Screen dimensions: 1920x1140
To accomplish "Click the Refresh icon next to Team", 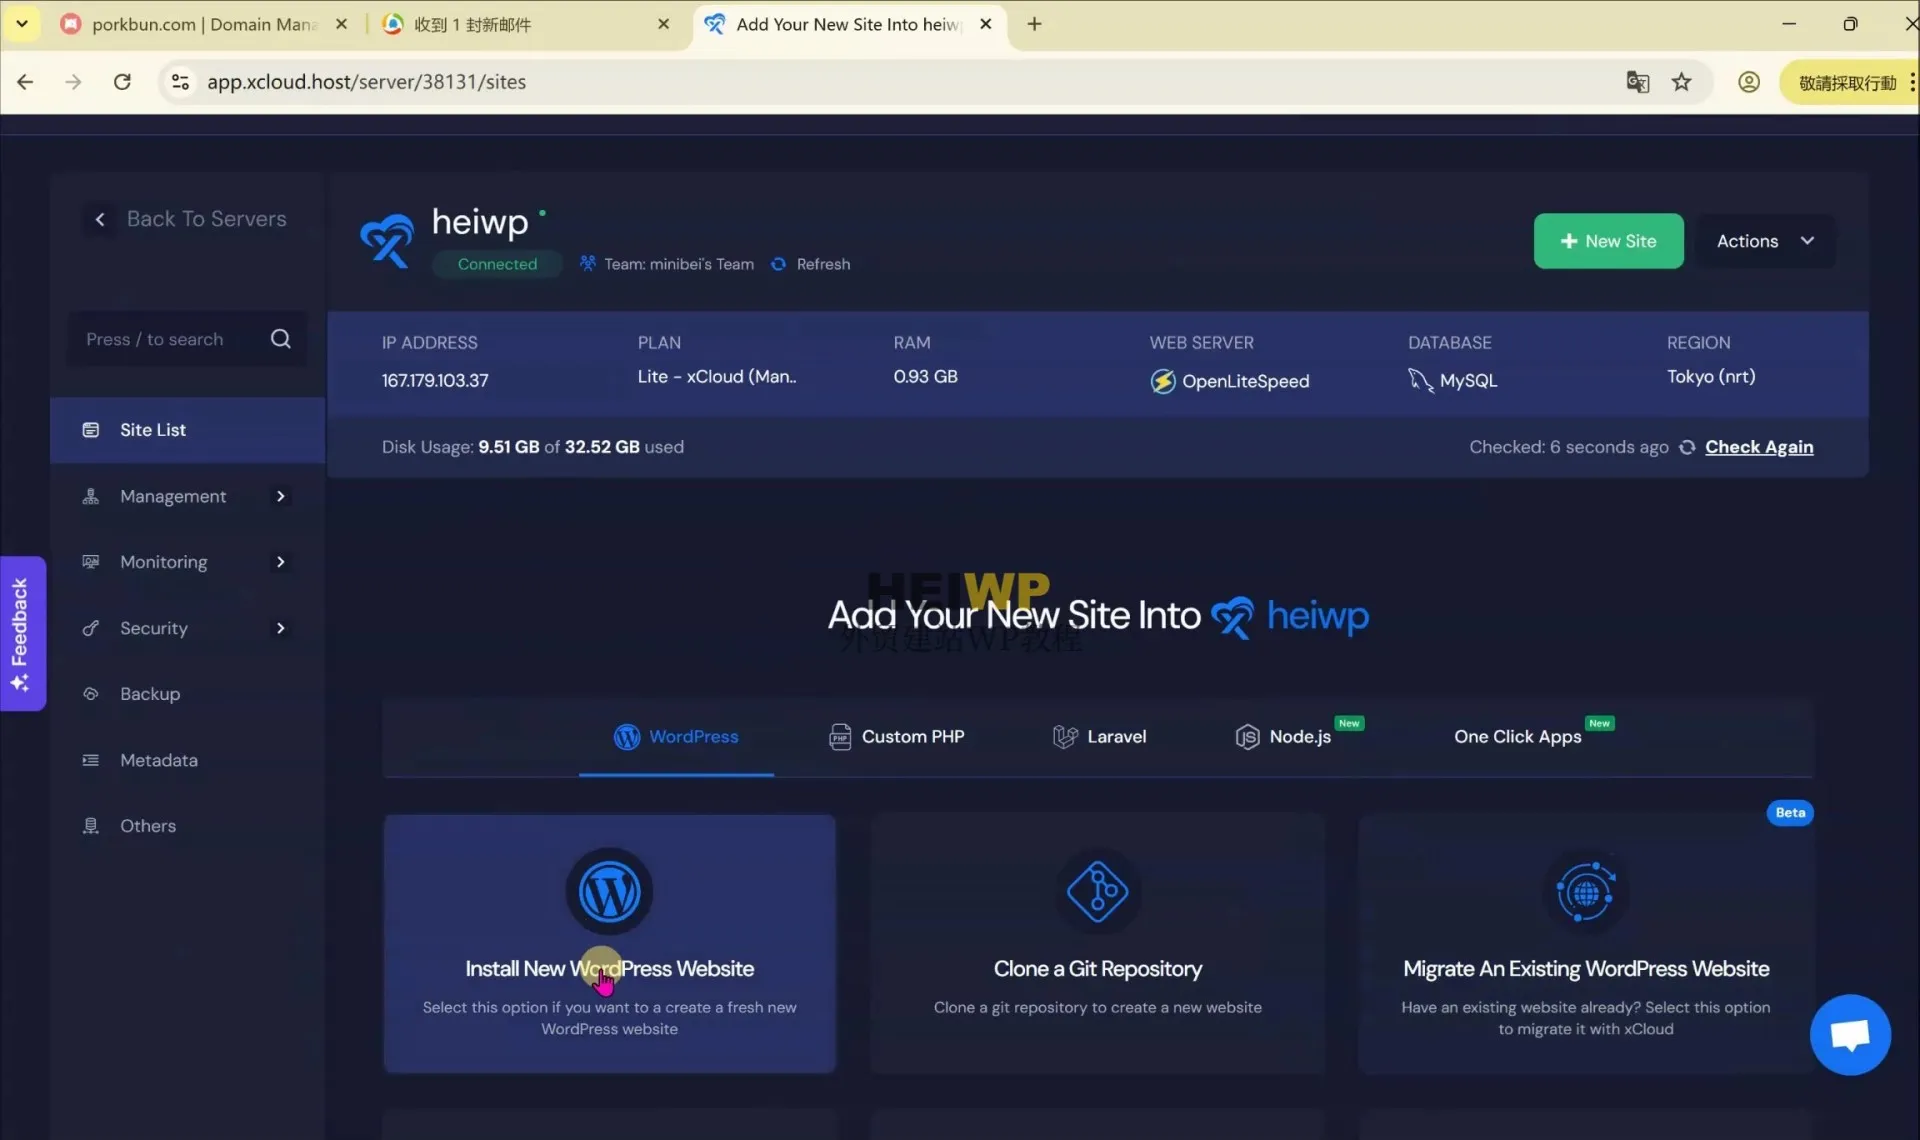I will click(779, 263).
